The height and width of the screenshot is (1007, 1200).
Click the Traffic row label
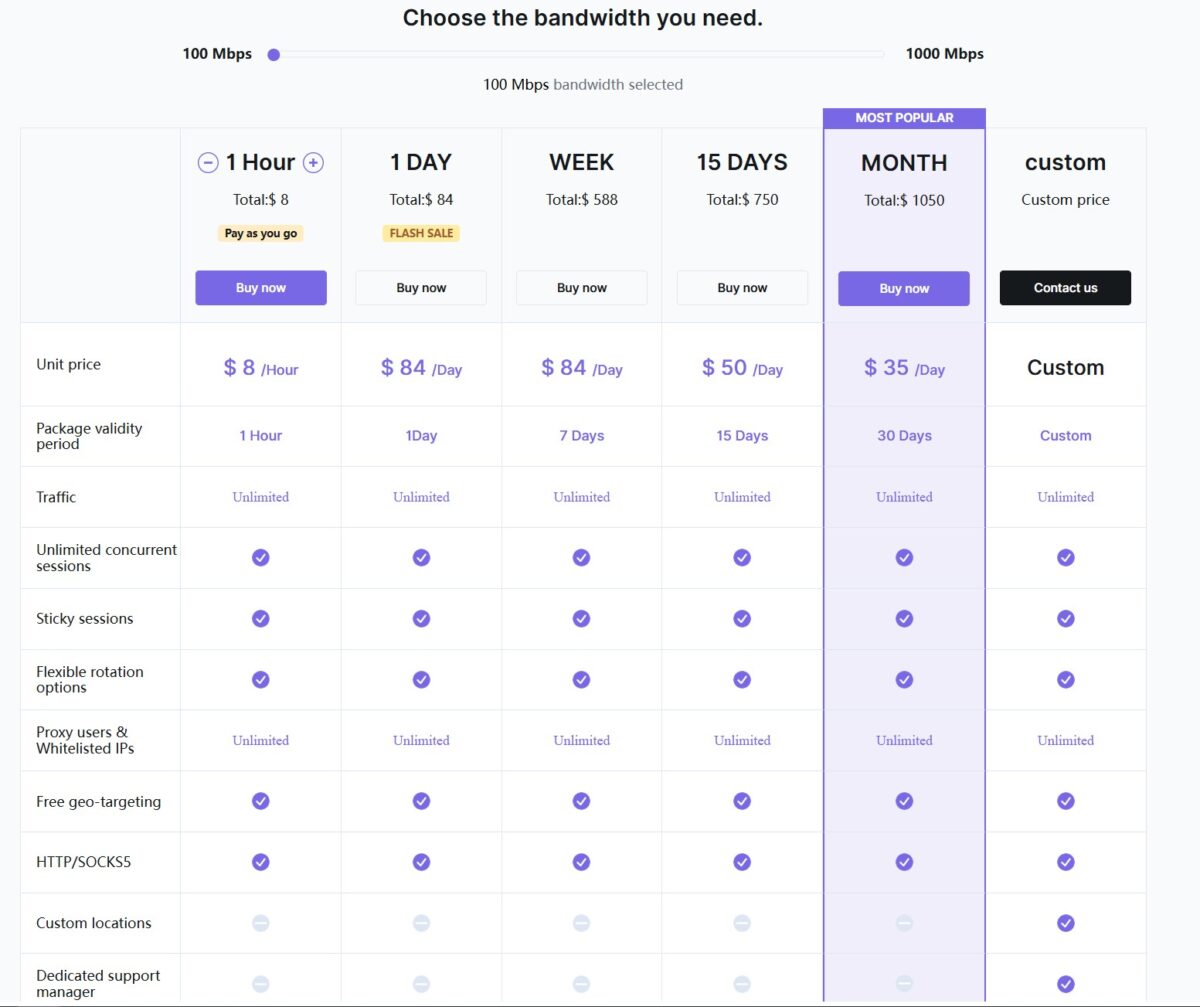tap(56, 497)
